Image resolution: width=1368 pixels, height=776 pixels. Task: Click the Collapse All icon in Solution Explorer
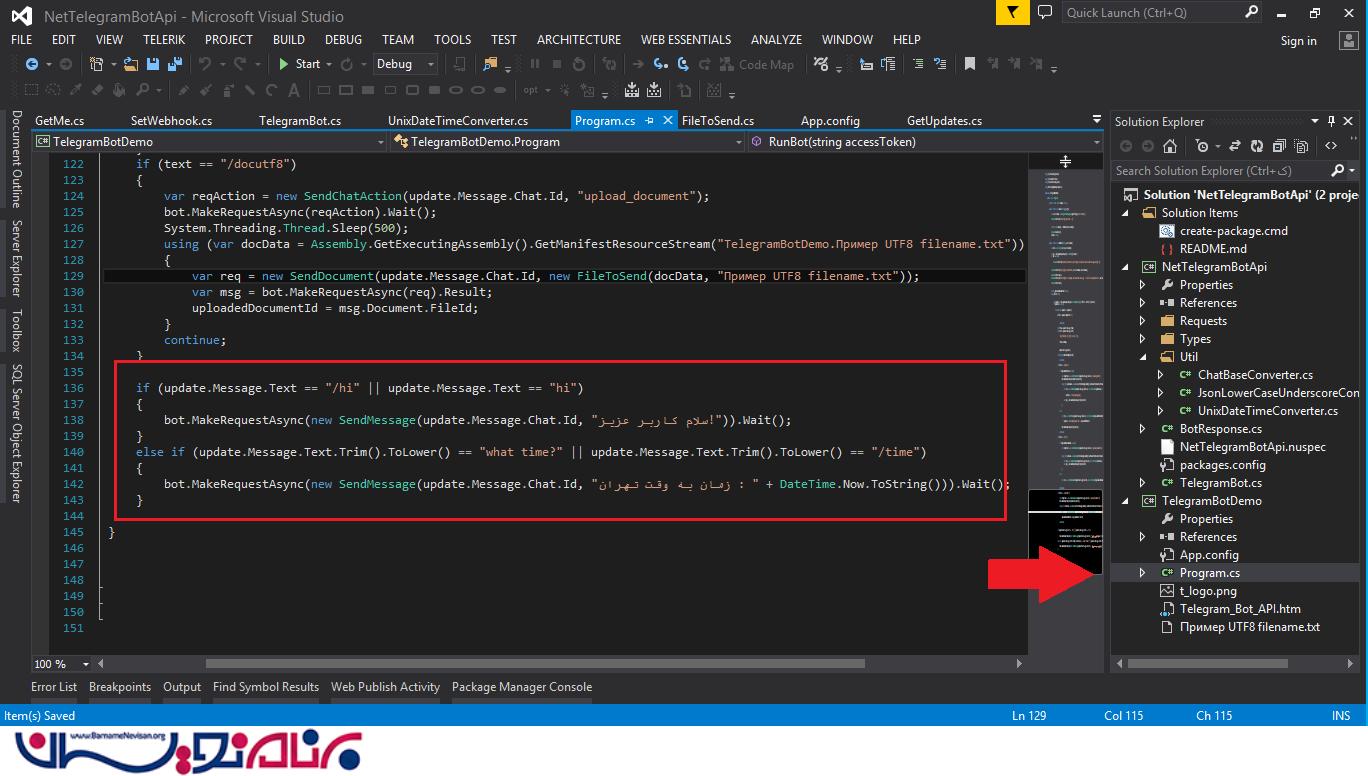click(1279, 146)
